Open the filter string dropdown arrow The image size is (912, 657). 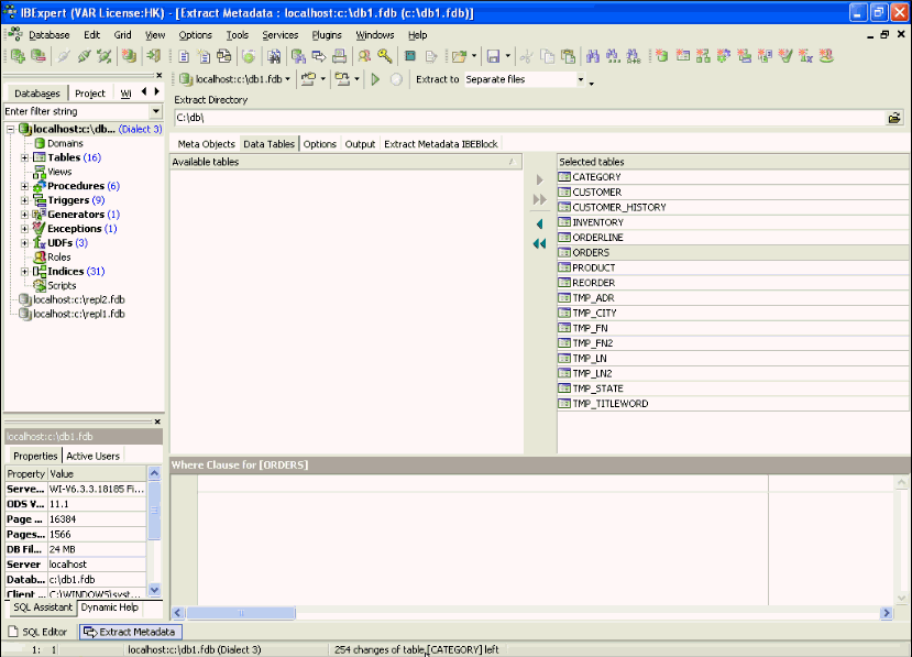pyautogui.click(x=155, y=112)
